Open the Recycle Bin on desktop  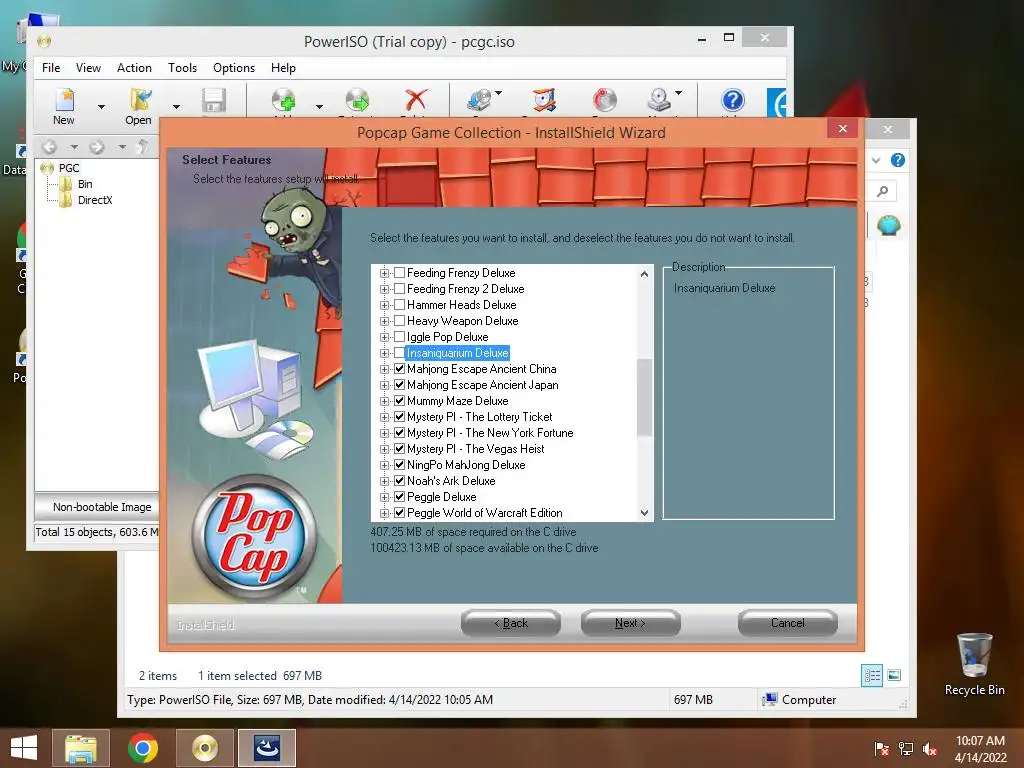[x=974, y=664]
